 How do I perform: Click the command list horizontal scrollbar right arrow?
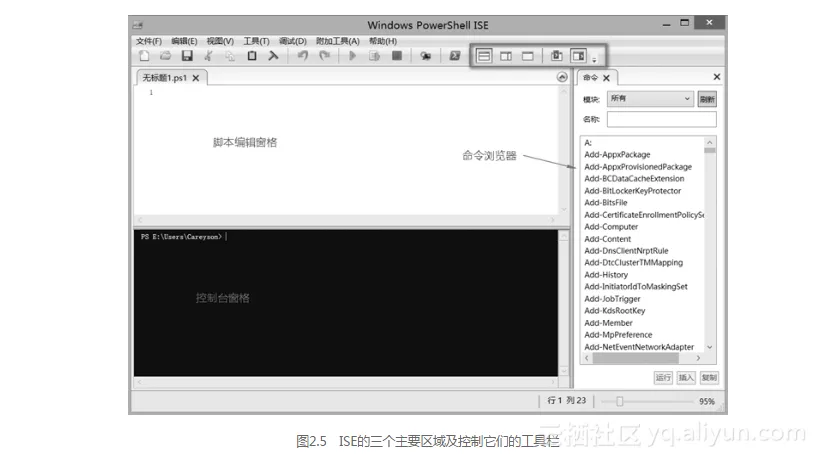pos(698,358)
